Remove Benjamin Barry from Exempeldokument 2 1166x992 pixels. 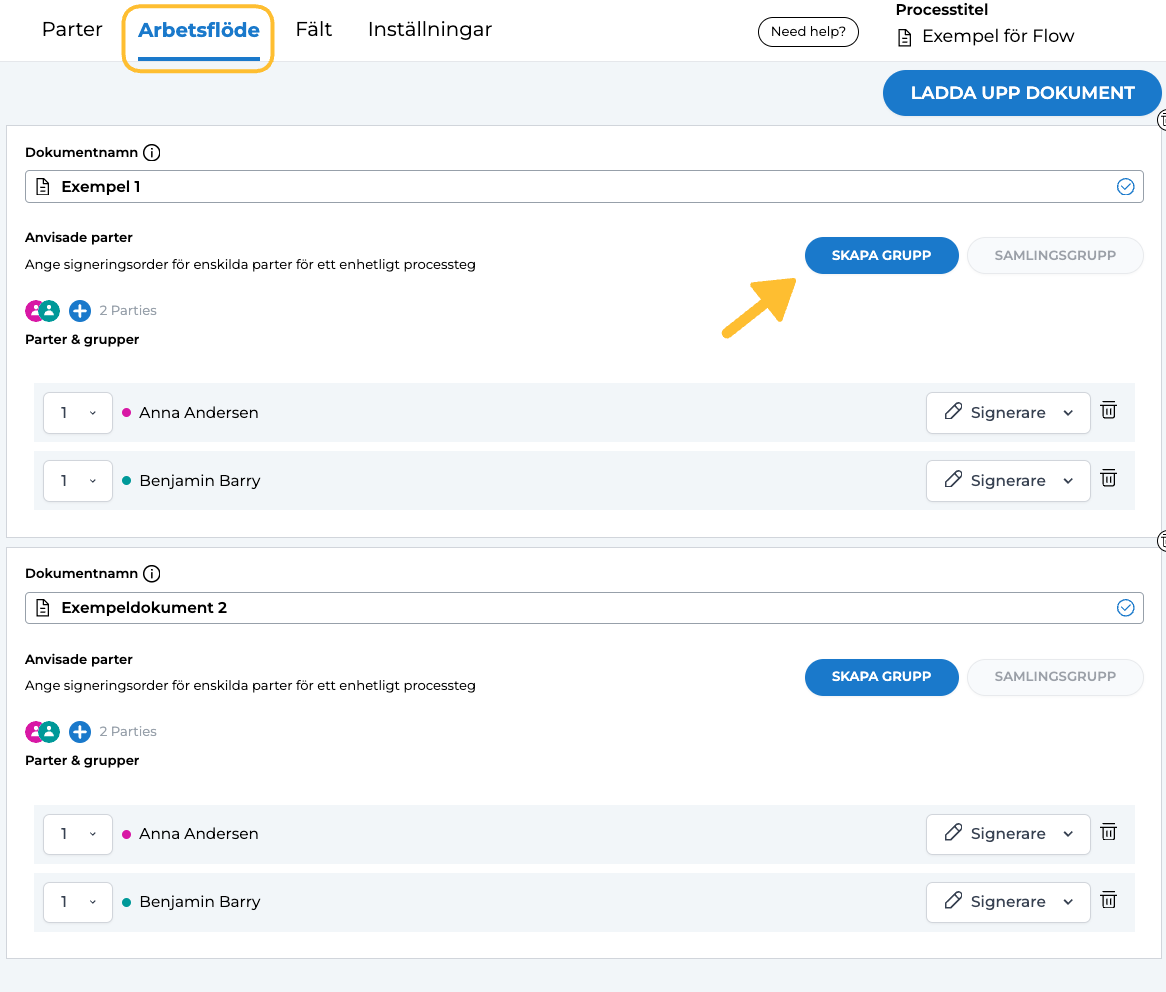click(x=1108, y=899)
